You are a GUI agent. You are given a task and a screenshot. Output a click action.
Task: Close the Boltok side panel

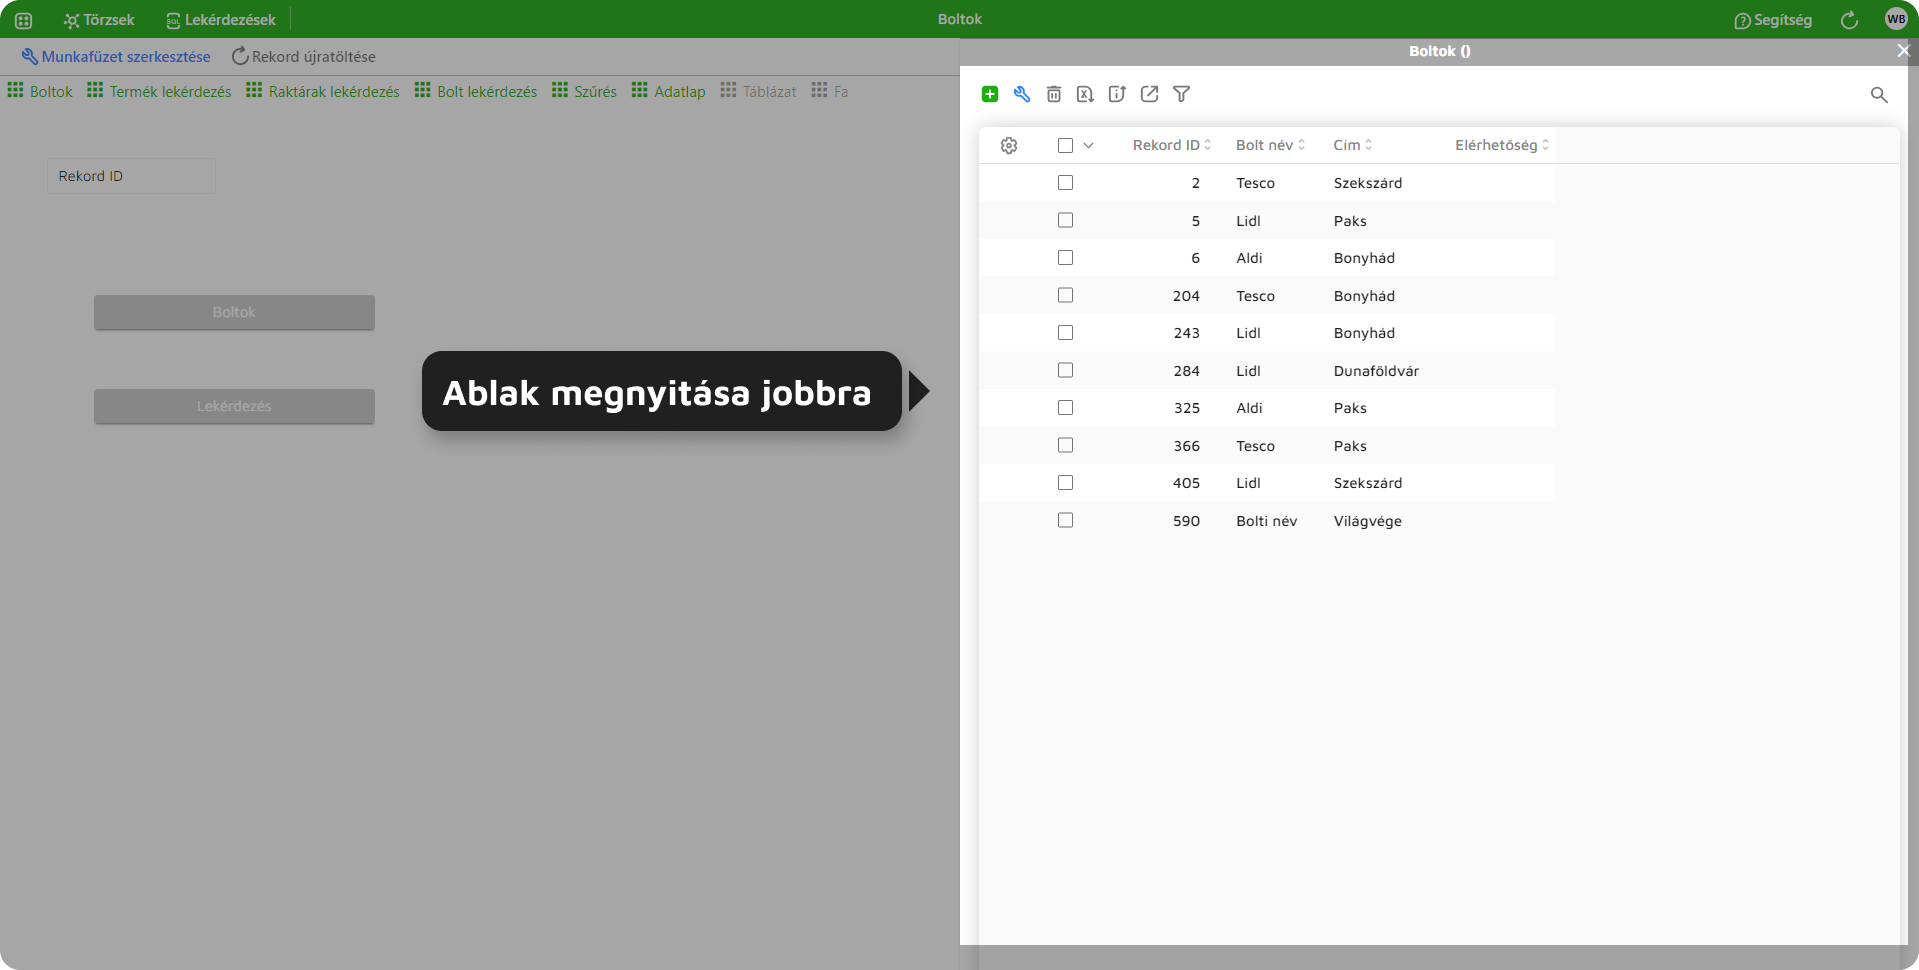pos(1903,50)
